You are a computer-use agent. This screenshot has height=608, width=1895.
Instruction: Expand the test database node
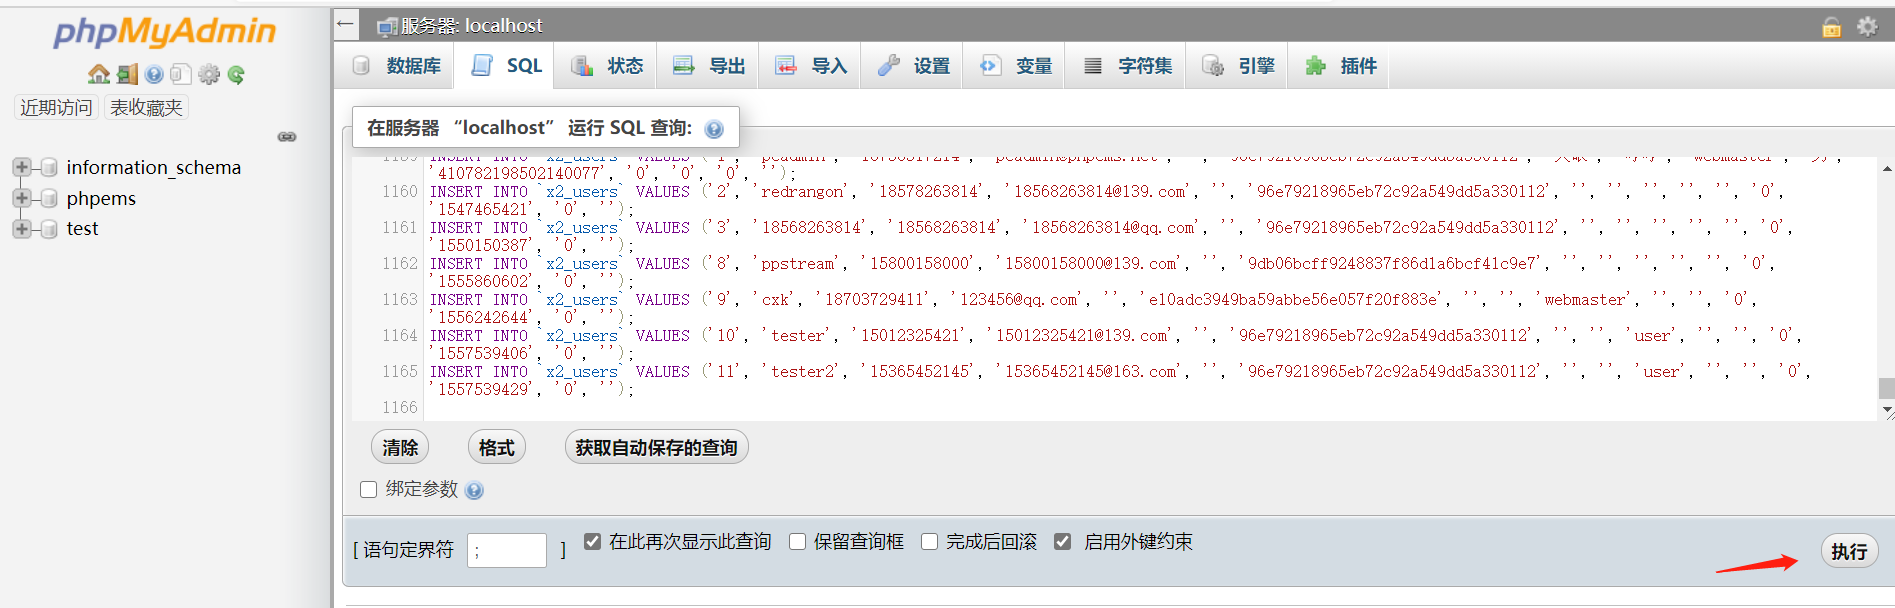click(x=22, y=229)
